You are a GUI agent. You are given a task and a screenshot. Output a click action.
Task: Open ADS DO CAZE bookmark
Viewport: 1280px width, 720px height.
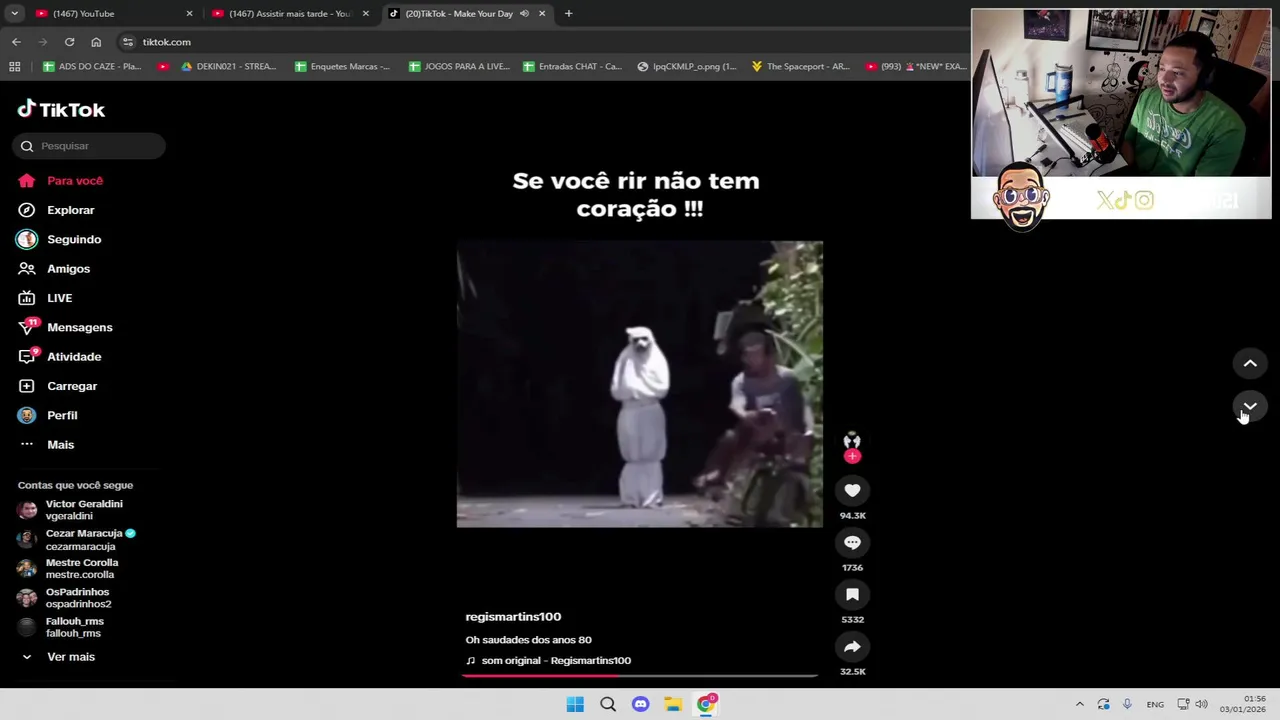pyautogui.click(x=92, y=67)
